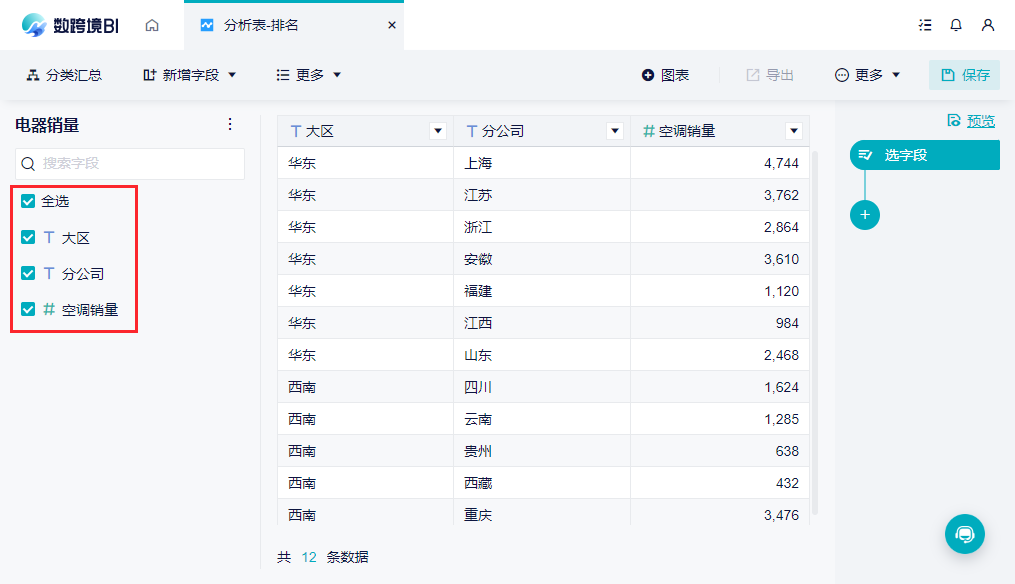1015x584 pixels.
Task: Open the 分公司 column dropdown arrow
Action: [x=615, y=131]
